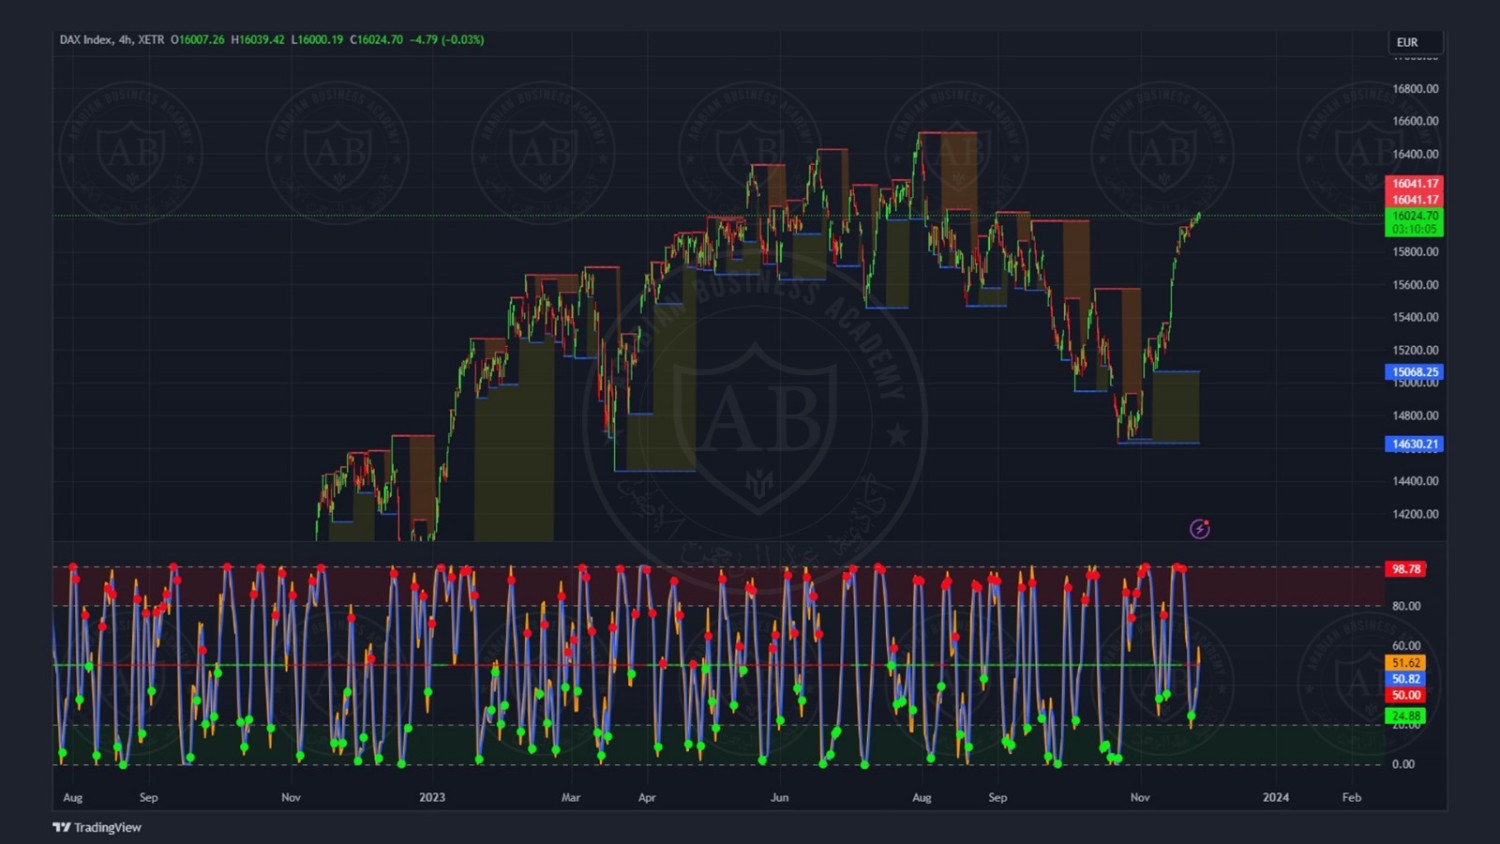Viewport: 1500px width, 844px height.
Task: Click the red 50.00 midline value label
Action: click(1405, 695)
